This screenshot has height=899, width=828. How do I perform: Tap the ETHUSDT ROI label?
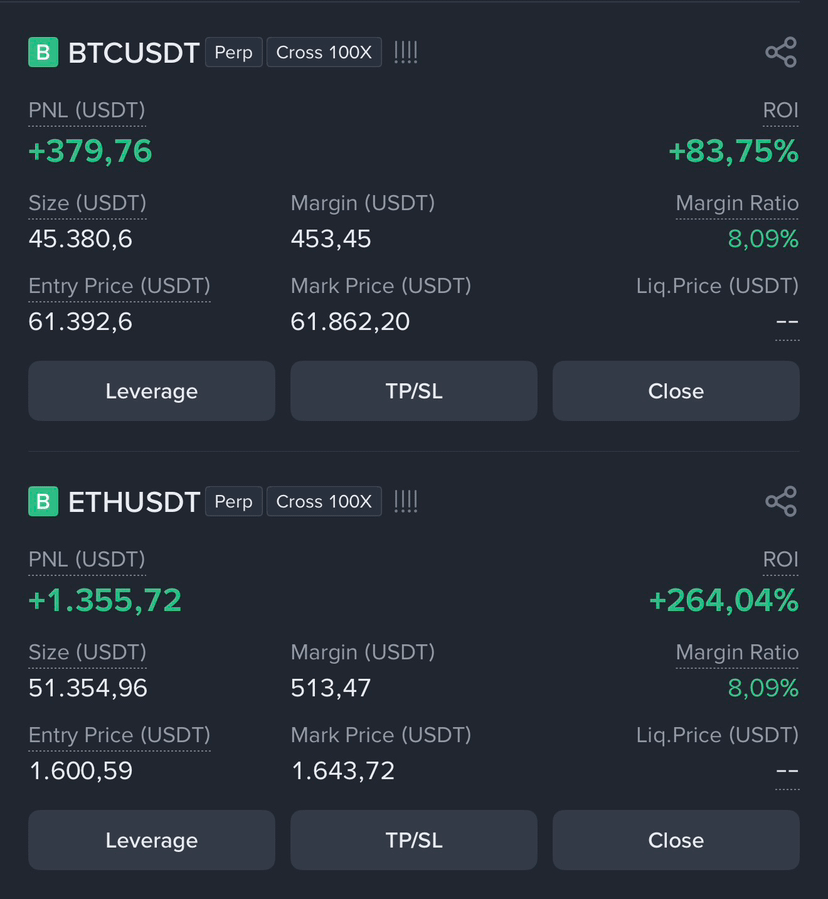click(780, 559)
